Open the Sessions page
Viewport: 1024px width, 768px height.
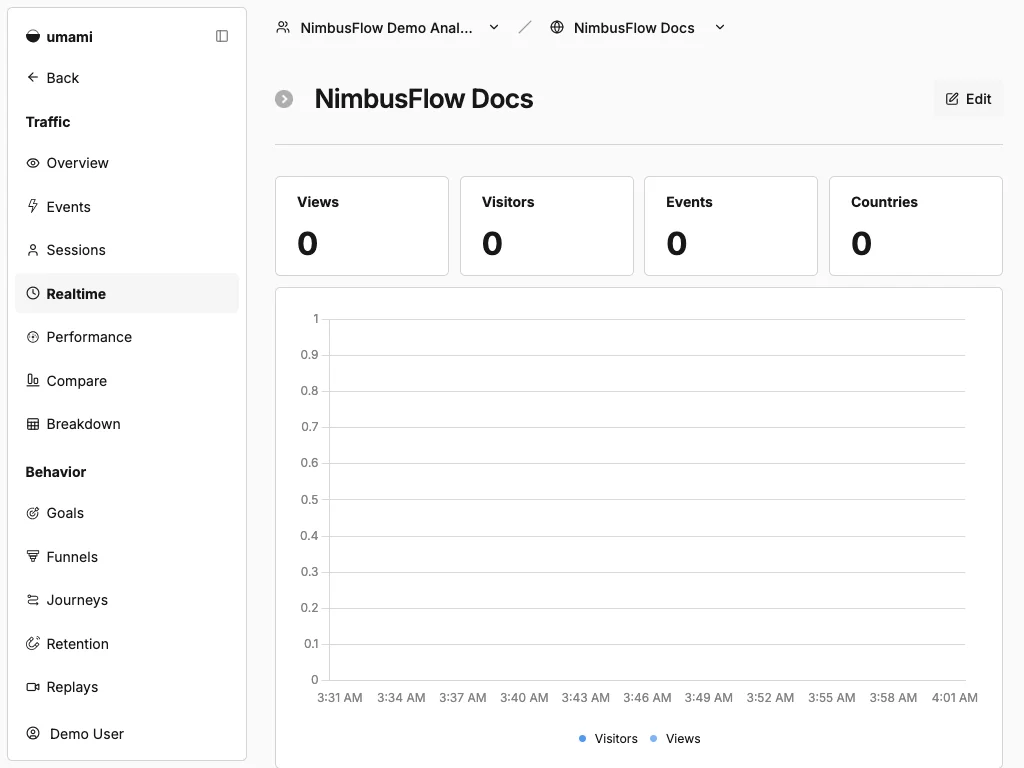pyautogui.click(x=127, y=250)
